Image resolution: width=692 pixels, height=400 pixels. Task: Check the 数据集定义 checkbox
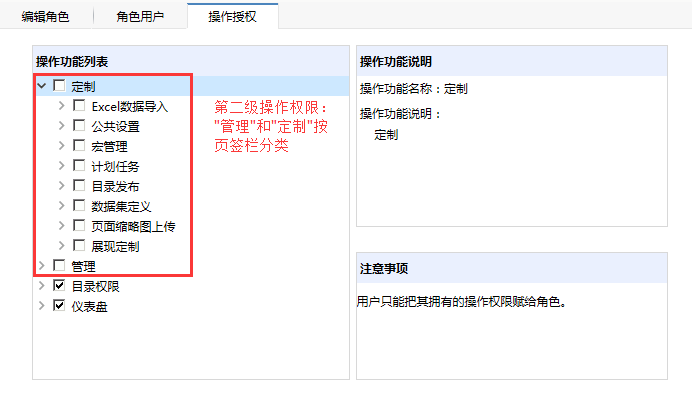coord(79,205)
